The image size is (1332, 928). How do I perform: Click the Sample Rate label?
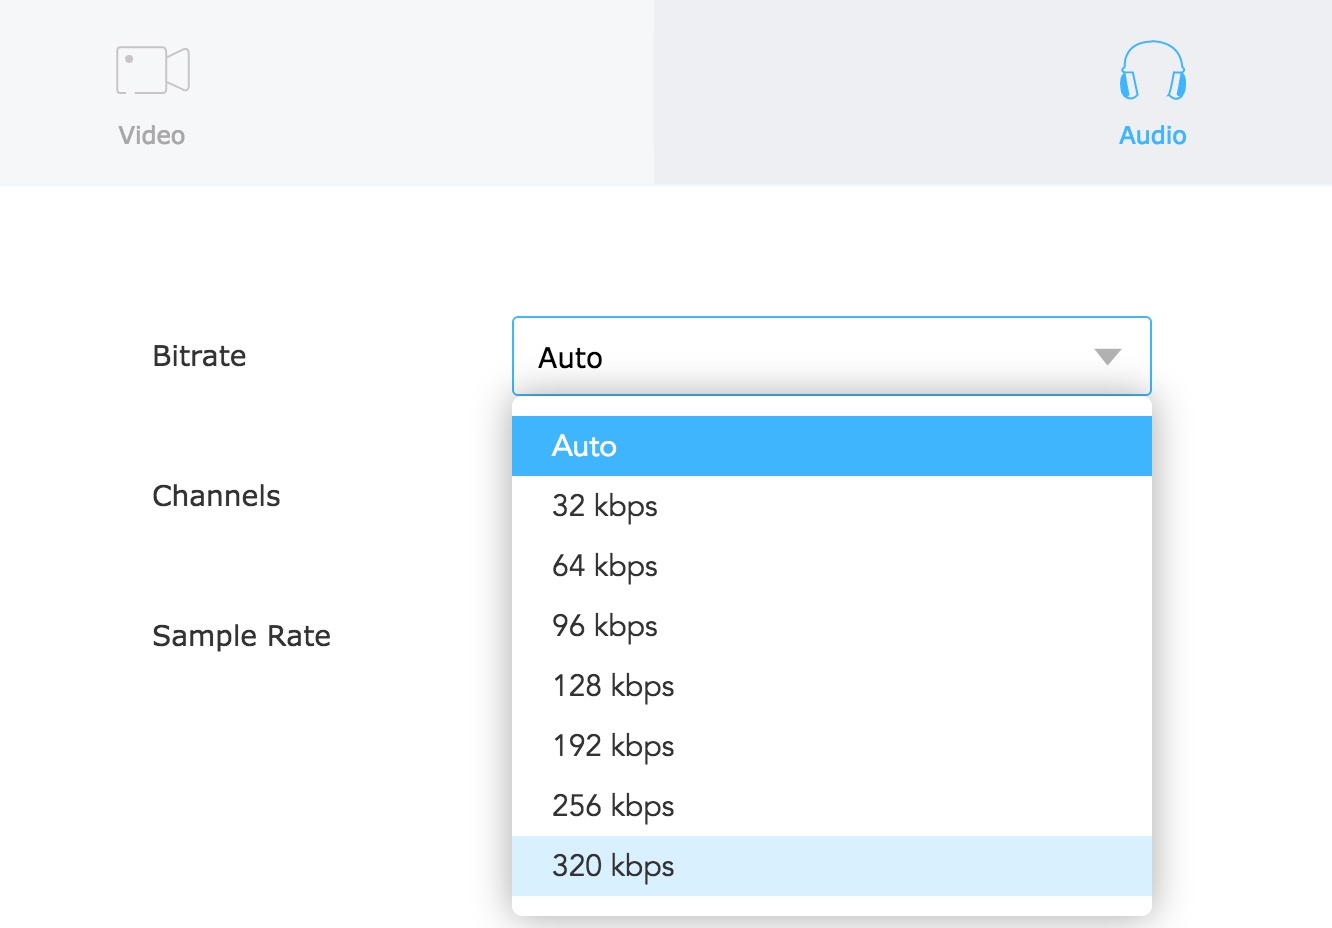click(241, 636)
